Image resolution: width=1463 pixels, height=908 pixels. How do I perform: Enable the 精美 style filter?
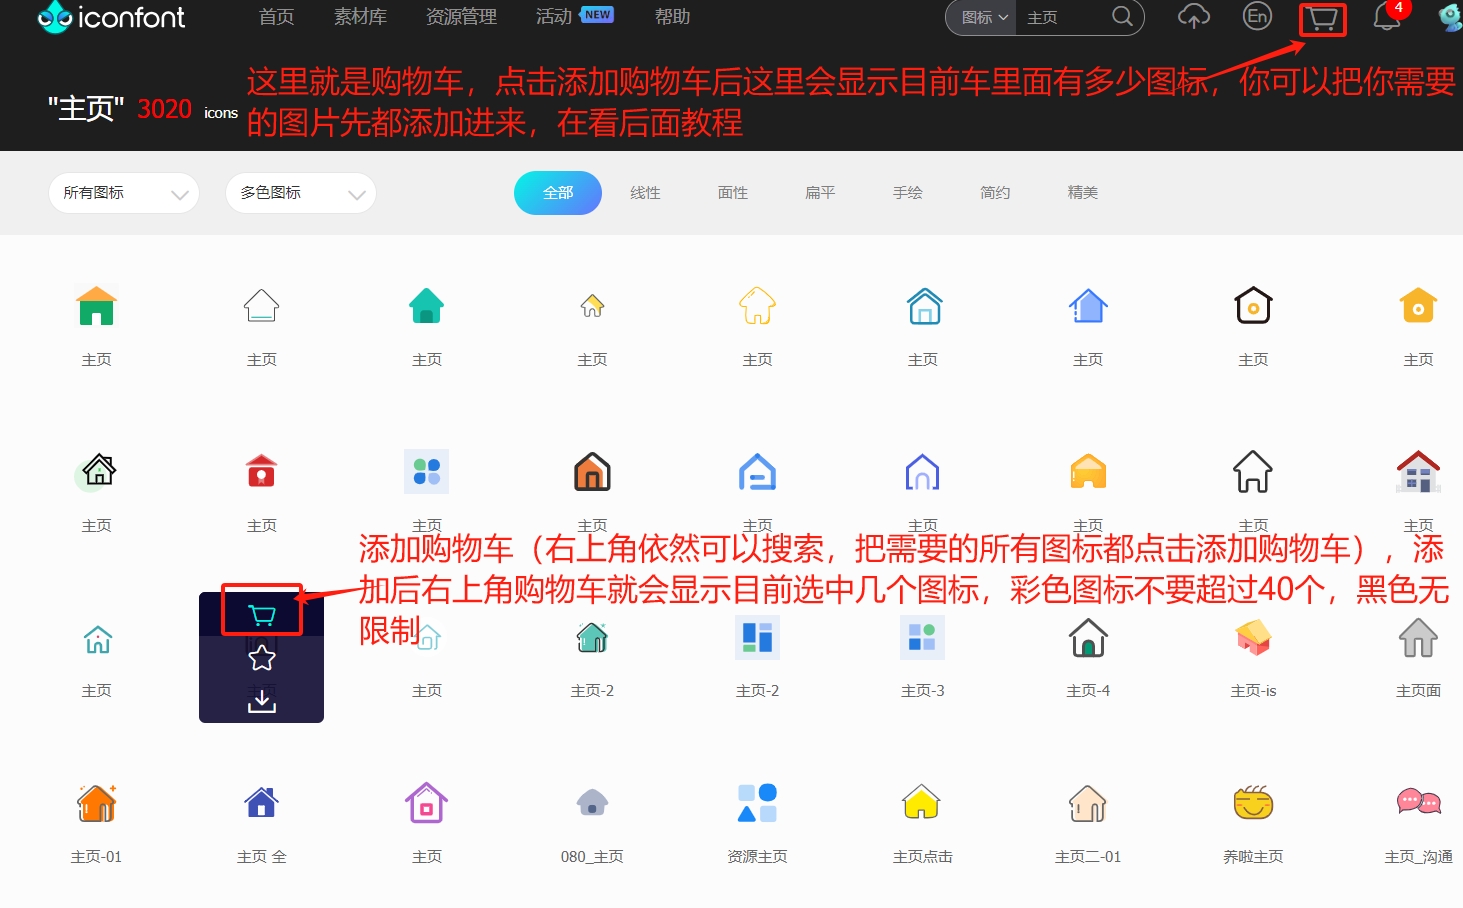coord(1082,192)
